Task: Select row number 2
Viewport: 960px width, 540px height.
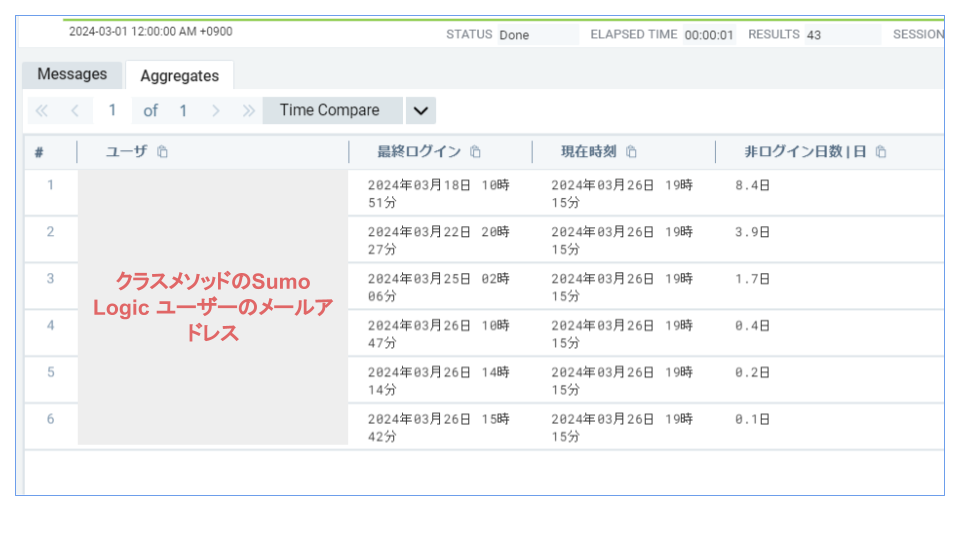Action: (x=50, y=231)
